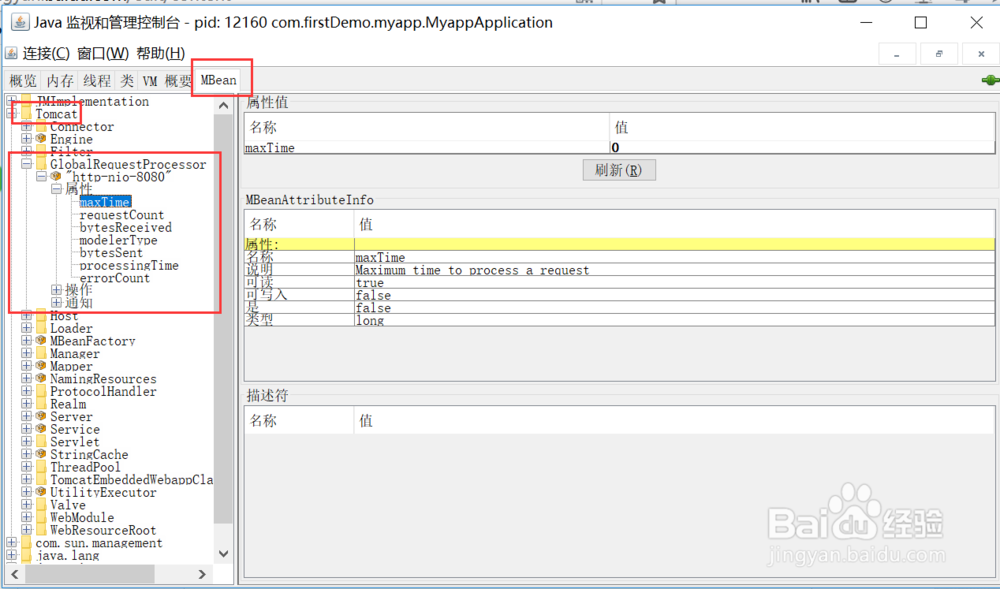Select the WebModule tree item

[x=82, y=518]
